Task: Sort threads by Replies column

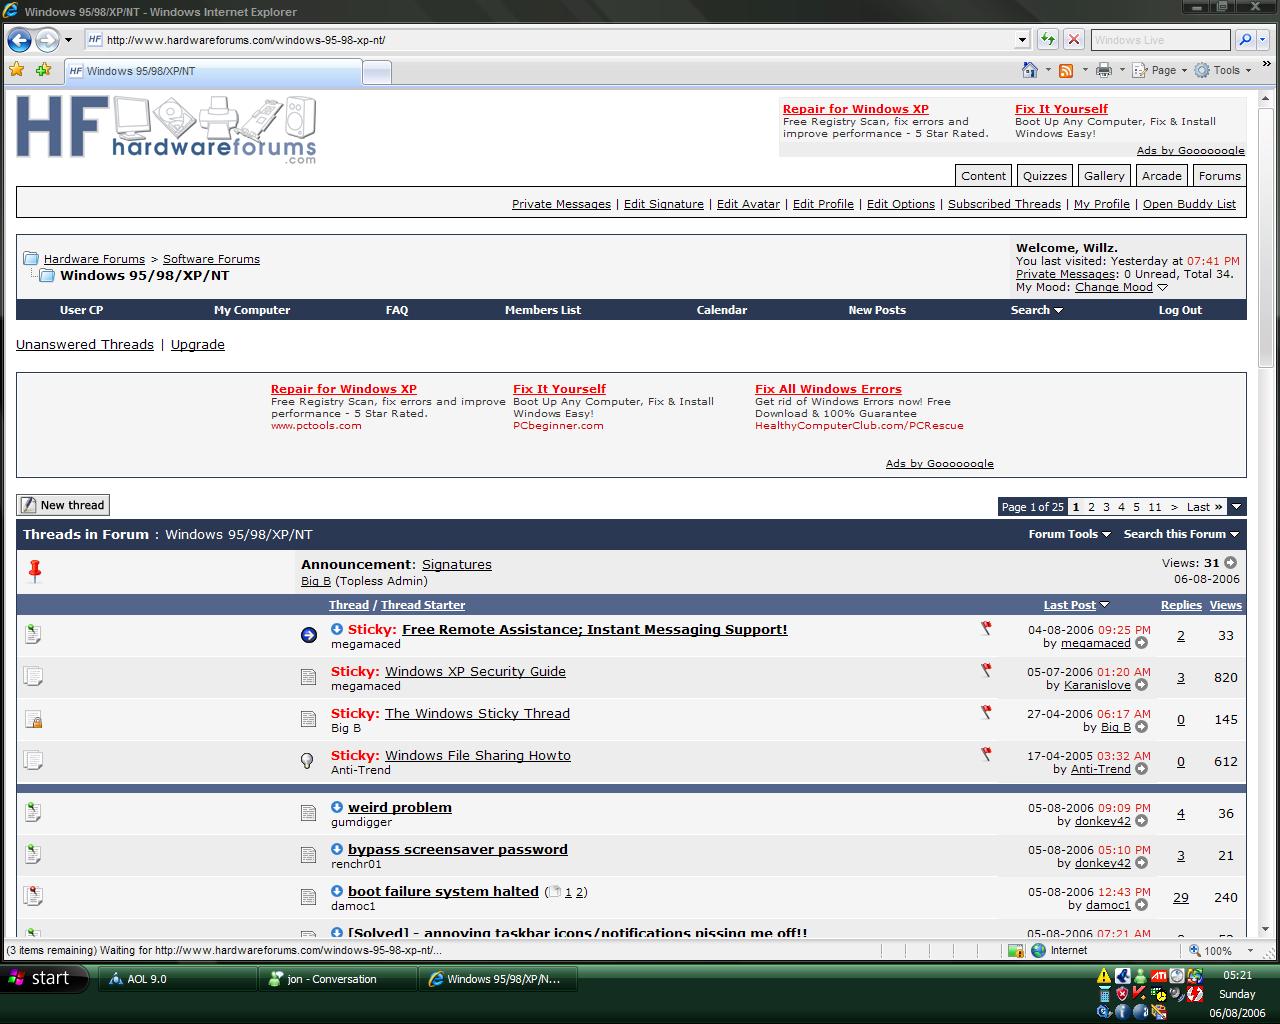Action: click(x=1181, y=605)
